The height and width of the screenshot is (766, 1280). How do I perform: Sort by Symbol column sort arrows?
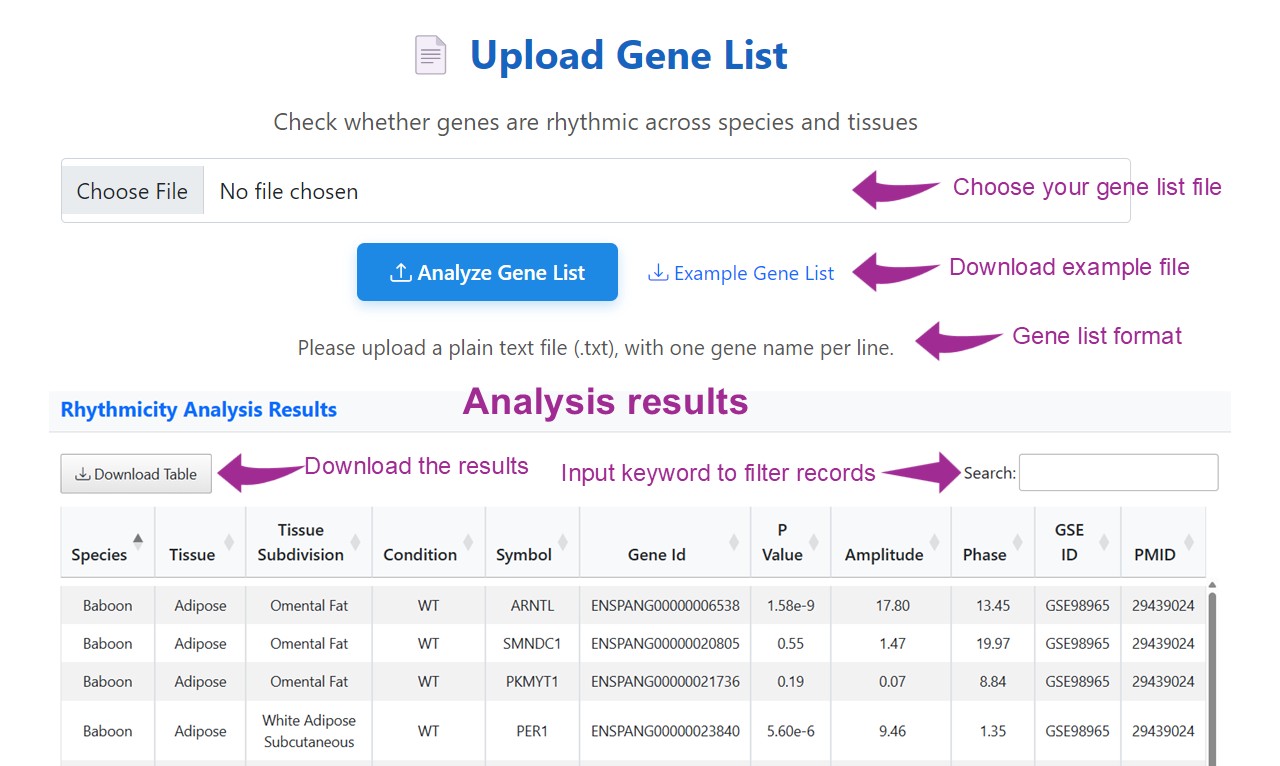click(562, 541)
